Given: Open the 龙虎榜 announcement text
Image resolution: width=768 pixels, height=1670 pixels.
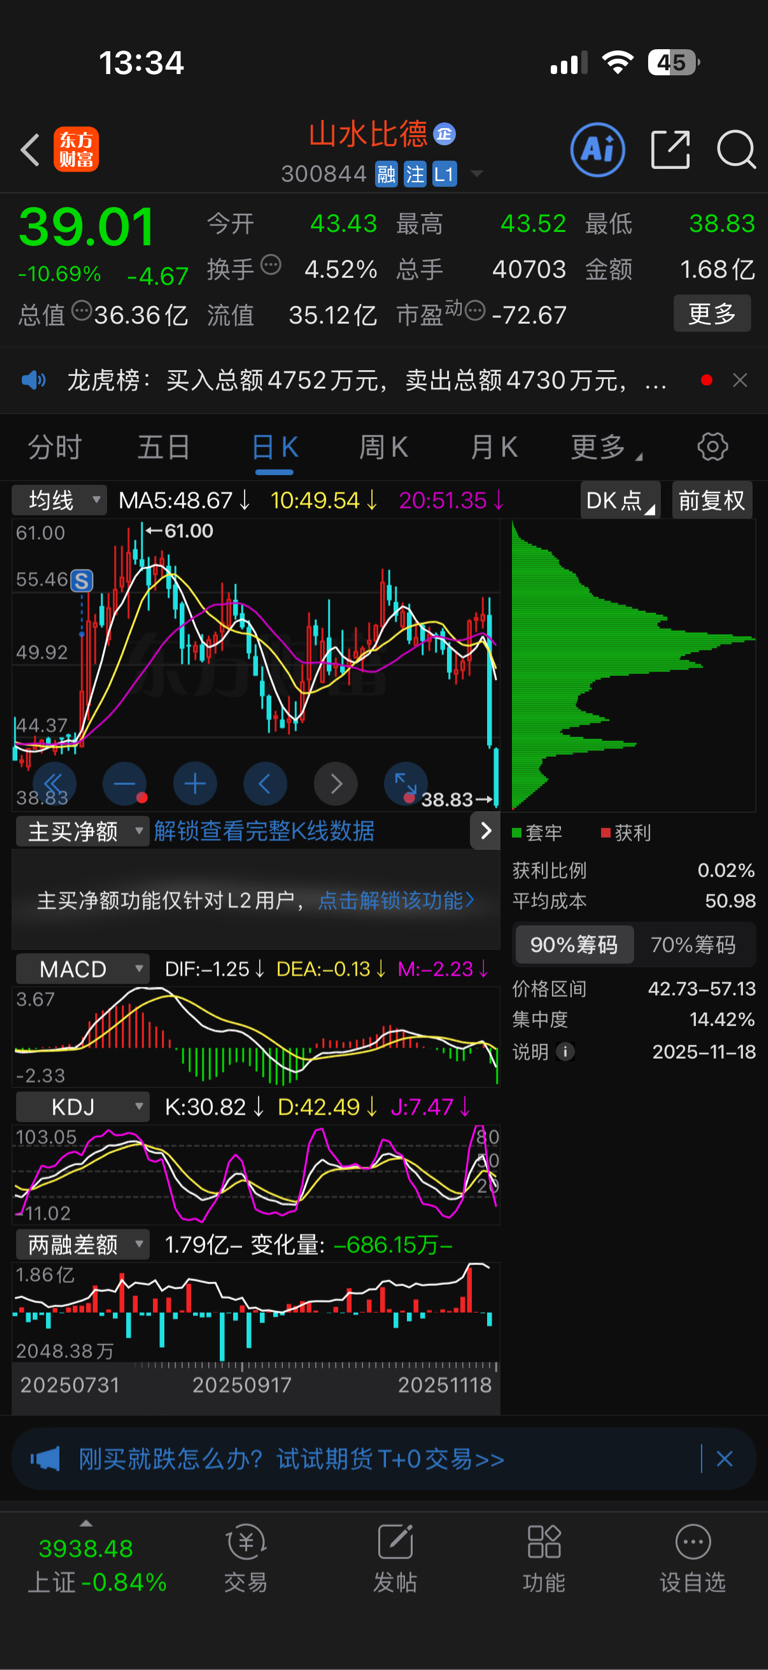Looking at the screenshot, I should 366,380.
